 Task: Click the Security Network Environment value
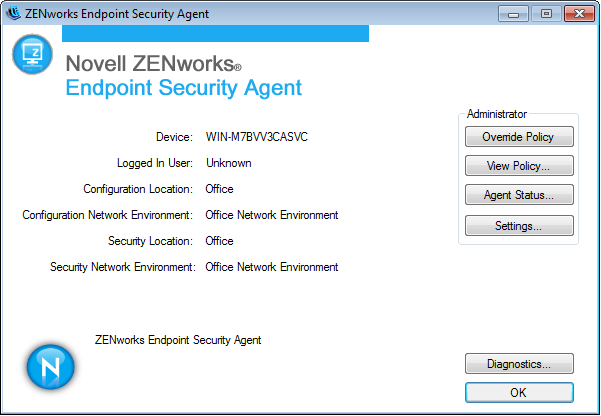271,267
